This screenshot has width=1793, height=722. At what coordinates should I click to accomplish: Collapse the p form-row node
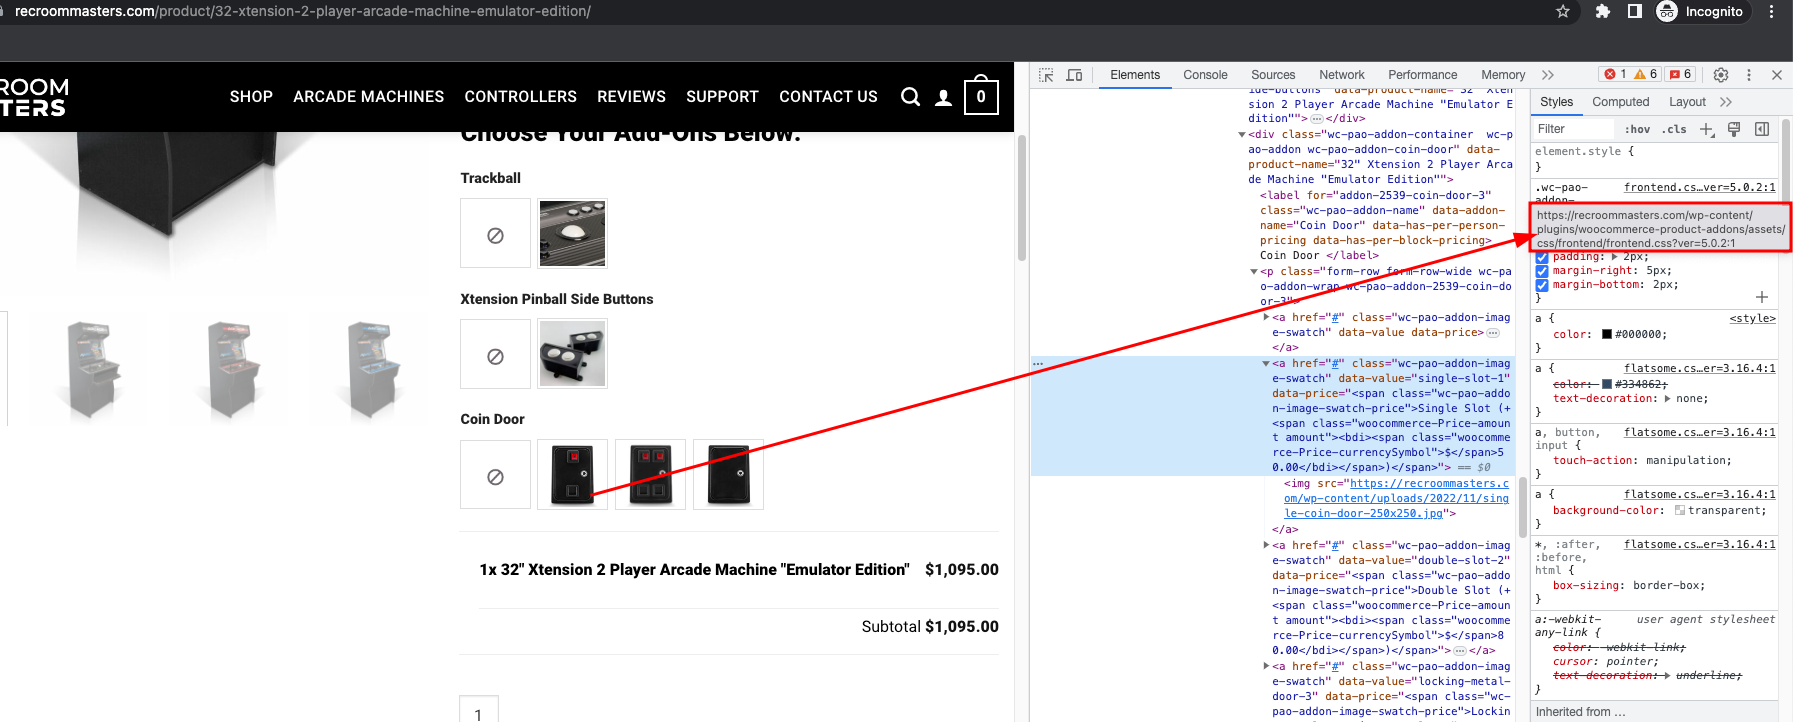point(1254,272)
